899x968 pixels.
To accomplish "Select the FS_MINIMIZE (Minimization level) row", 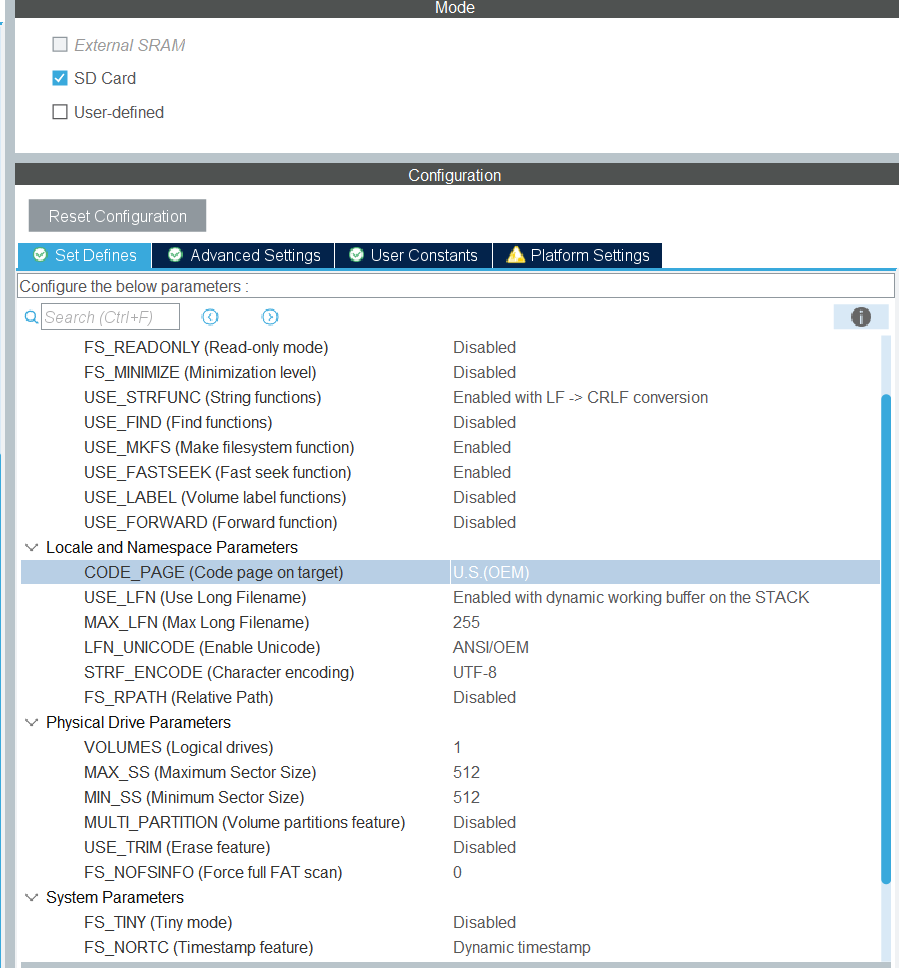I will (x=450, y=372).
